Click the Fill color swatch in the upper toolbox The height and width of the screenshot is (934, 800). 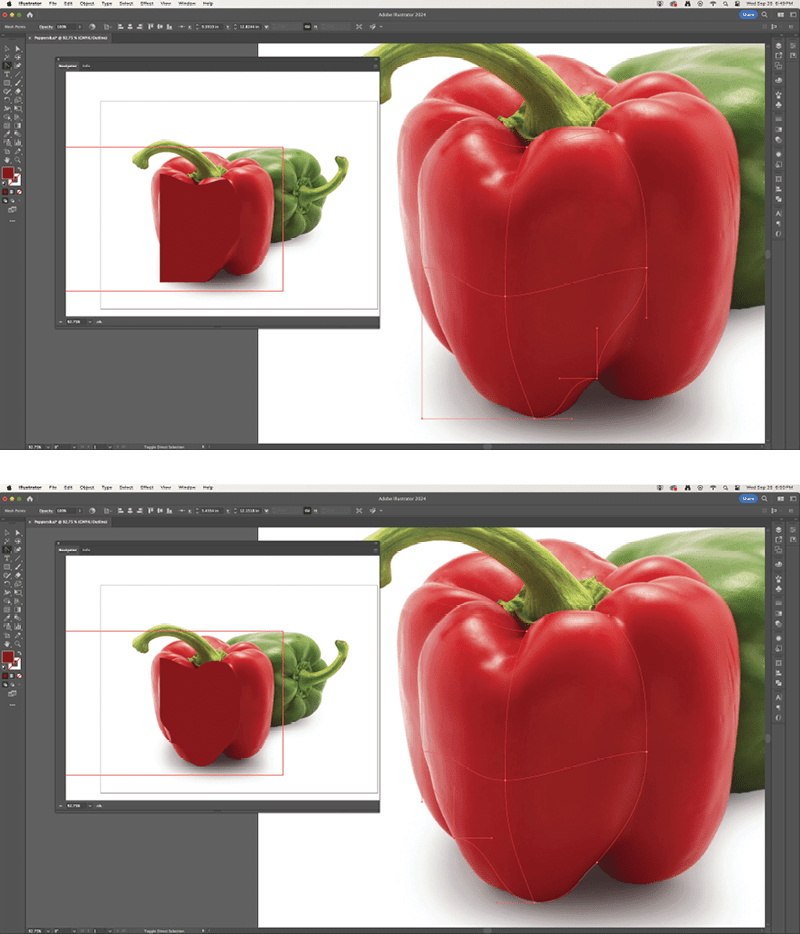tap(8, 173)
